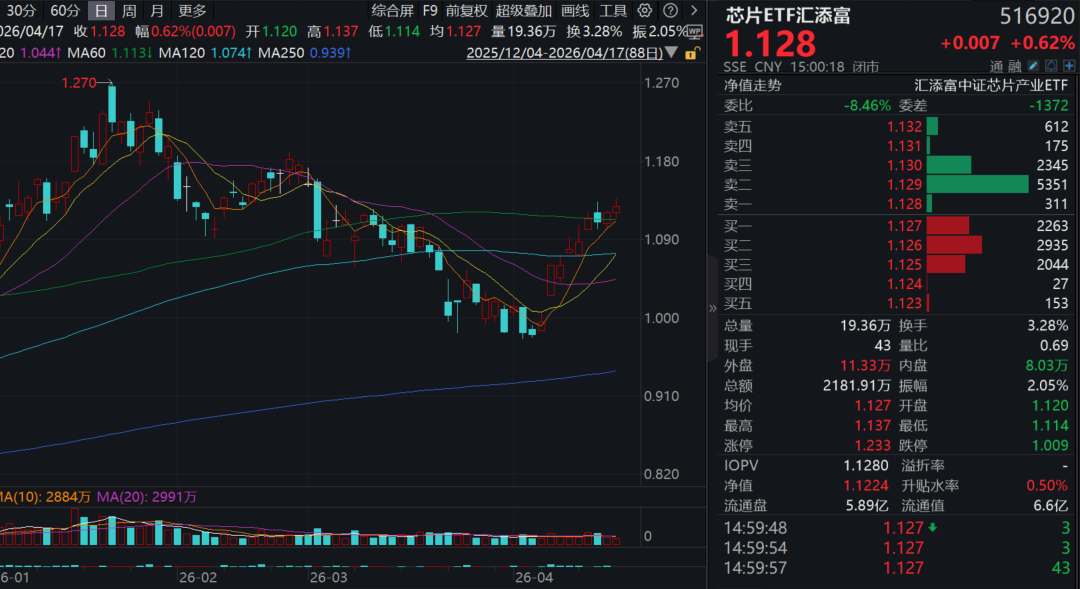Collapse the right quote panel chevron
Image resolution: width=1080 pixels, height=589 pixels.
click(x=712, y=308)
